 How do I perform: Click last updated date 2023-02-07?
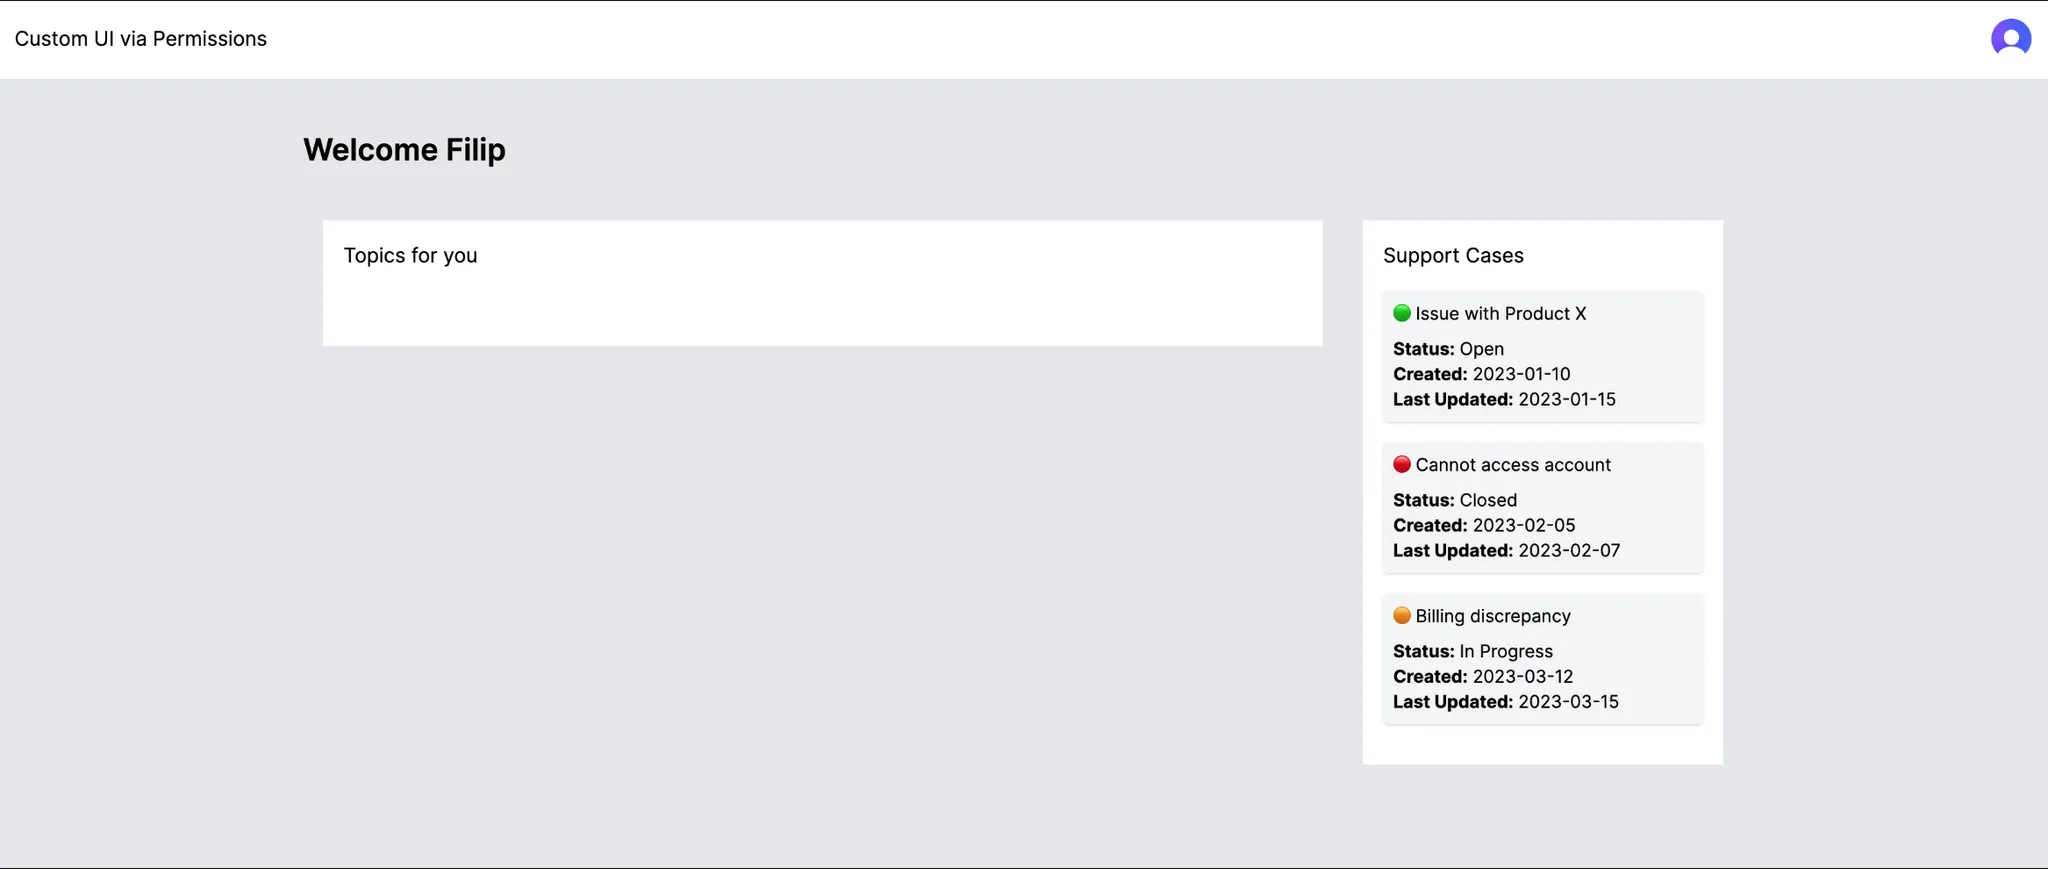(x=1569, y=550)
